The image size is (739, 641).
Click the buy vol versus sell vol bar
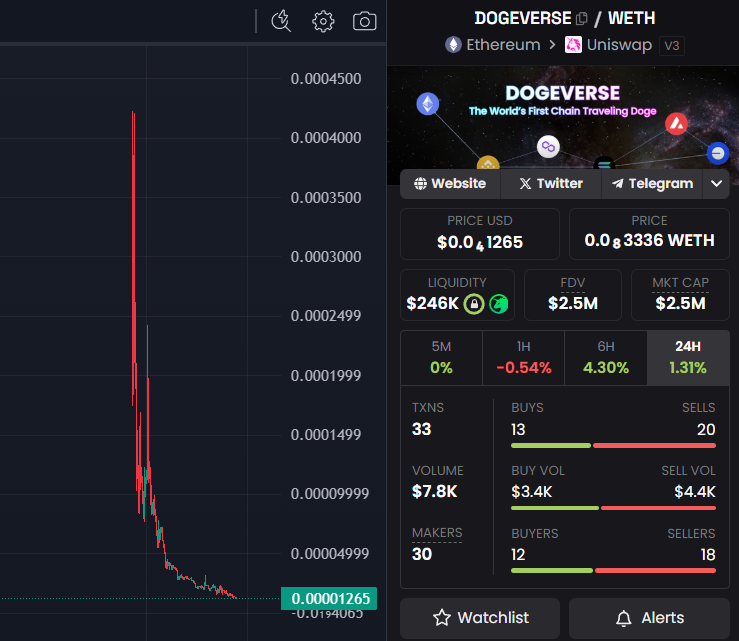pyautogui.click(x=613, y=508)
